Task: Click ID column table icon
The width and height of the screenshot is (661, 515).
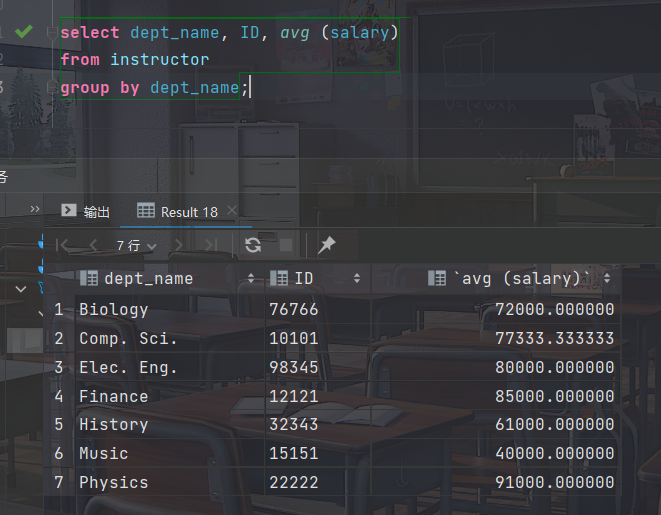Action: click(x=279, y=279)
